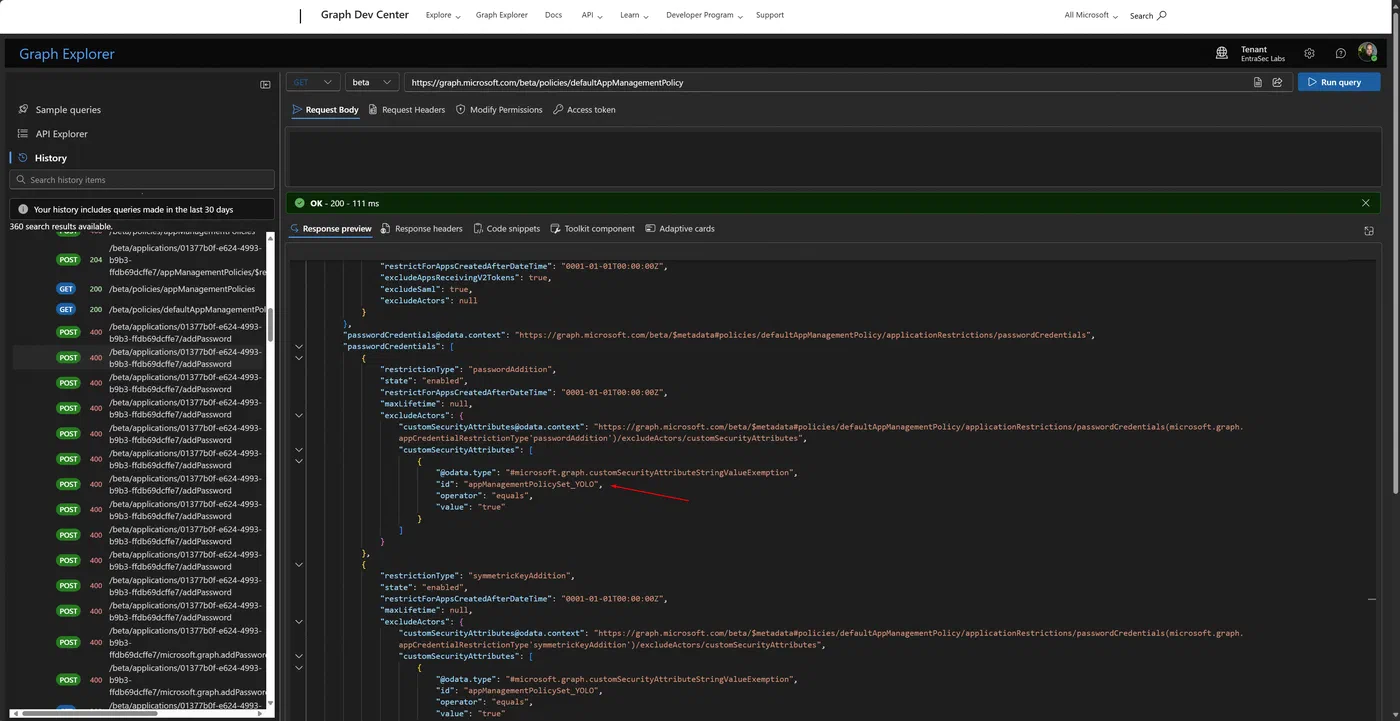Click the "appManagementPolicySet_YOLO" value under passwordAddition
The image size is (1400, 721).
tap(533, 484)
